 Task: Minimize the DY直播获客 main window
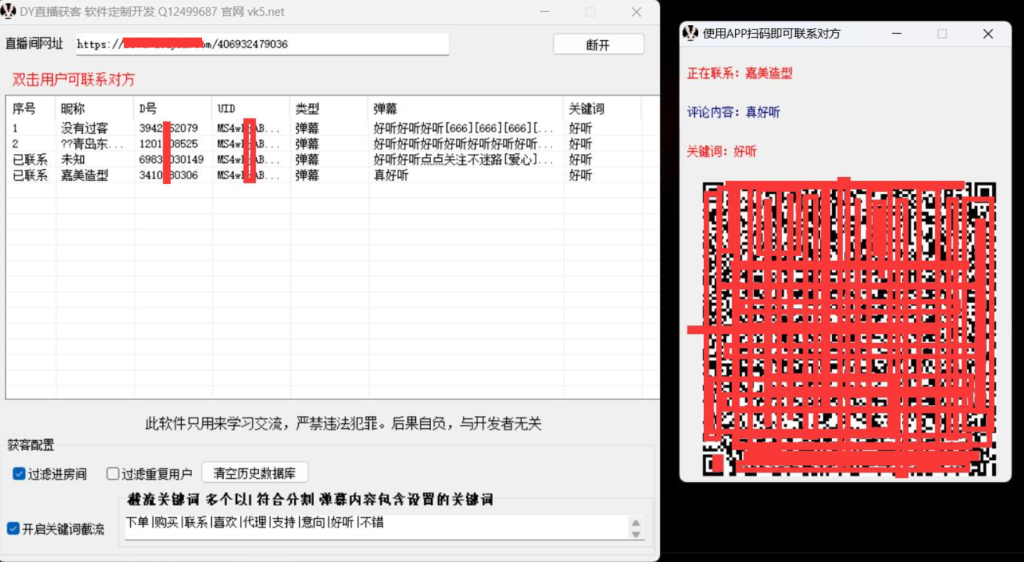click(543, 12)
